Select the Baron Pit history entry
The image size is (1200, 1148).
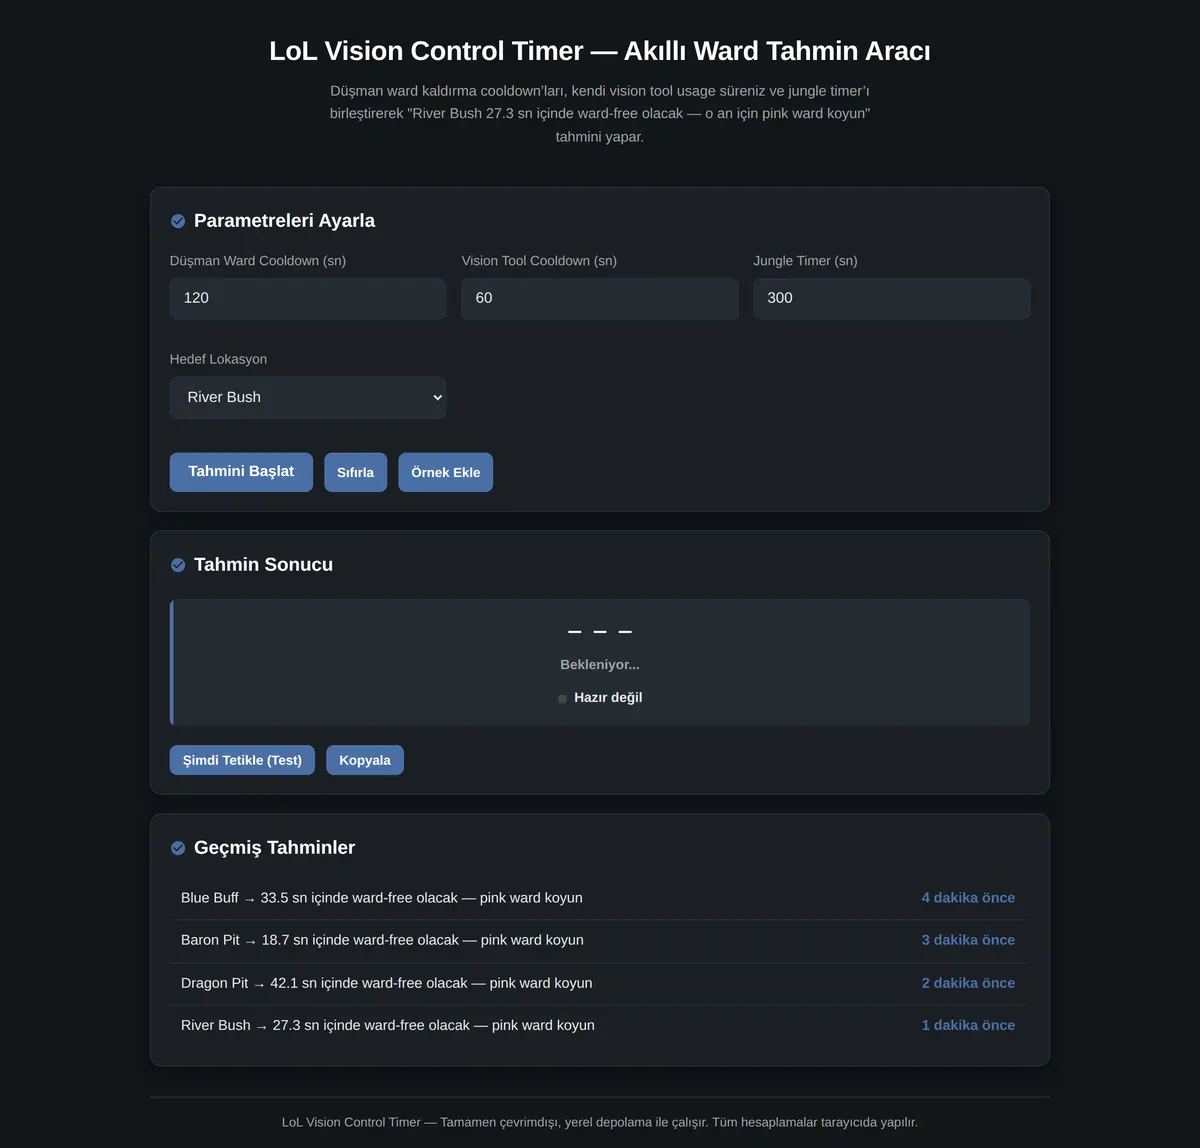coord(598,940)
